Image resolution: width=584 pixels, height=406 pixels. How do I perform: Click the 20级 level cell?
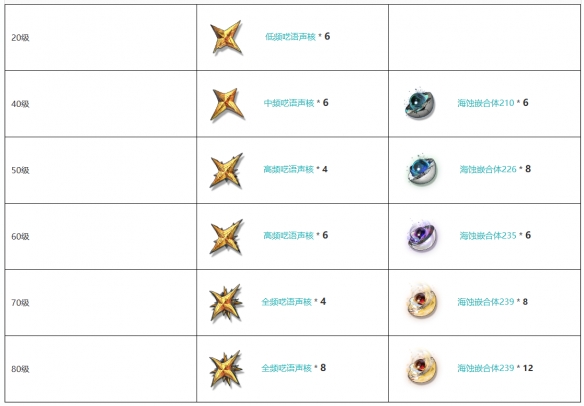click(101, 37)
